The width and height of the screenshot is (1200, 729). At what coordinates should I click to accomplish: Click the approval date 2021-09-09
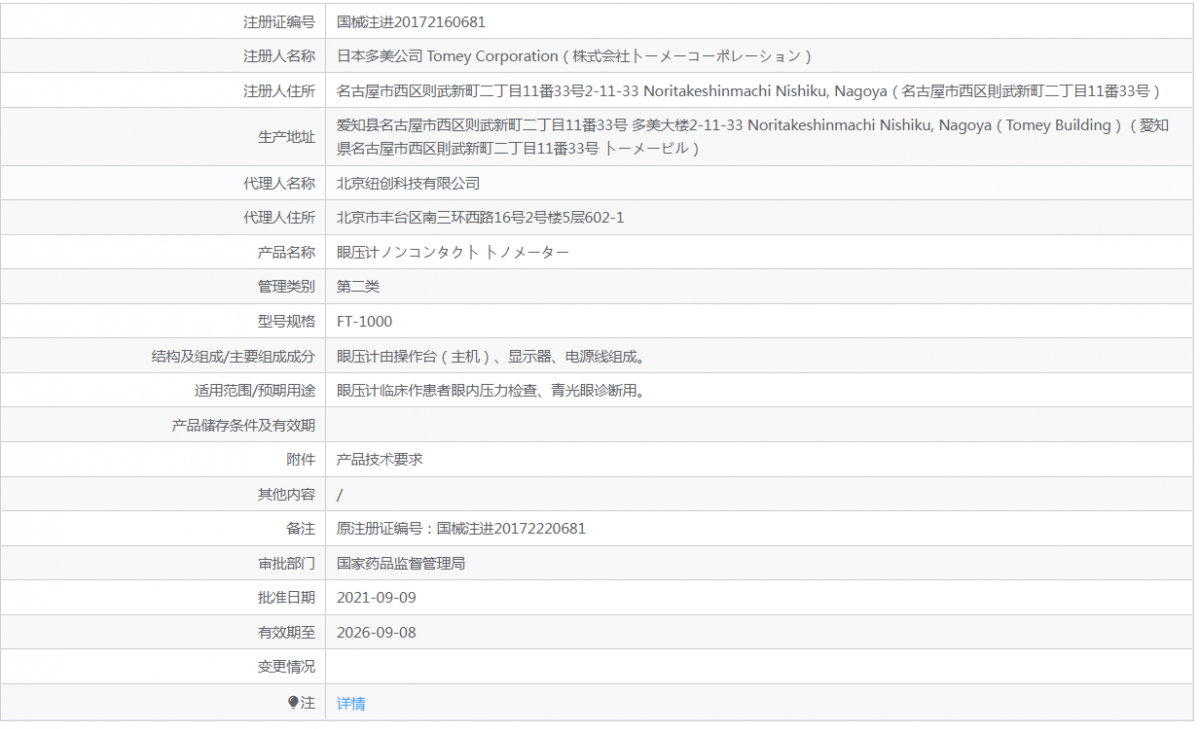pyautogui.click(x=376, y=597)
